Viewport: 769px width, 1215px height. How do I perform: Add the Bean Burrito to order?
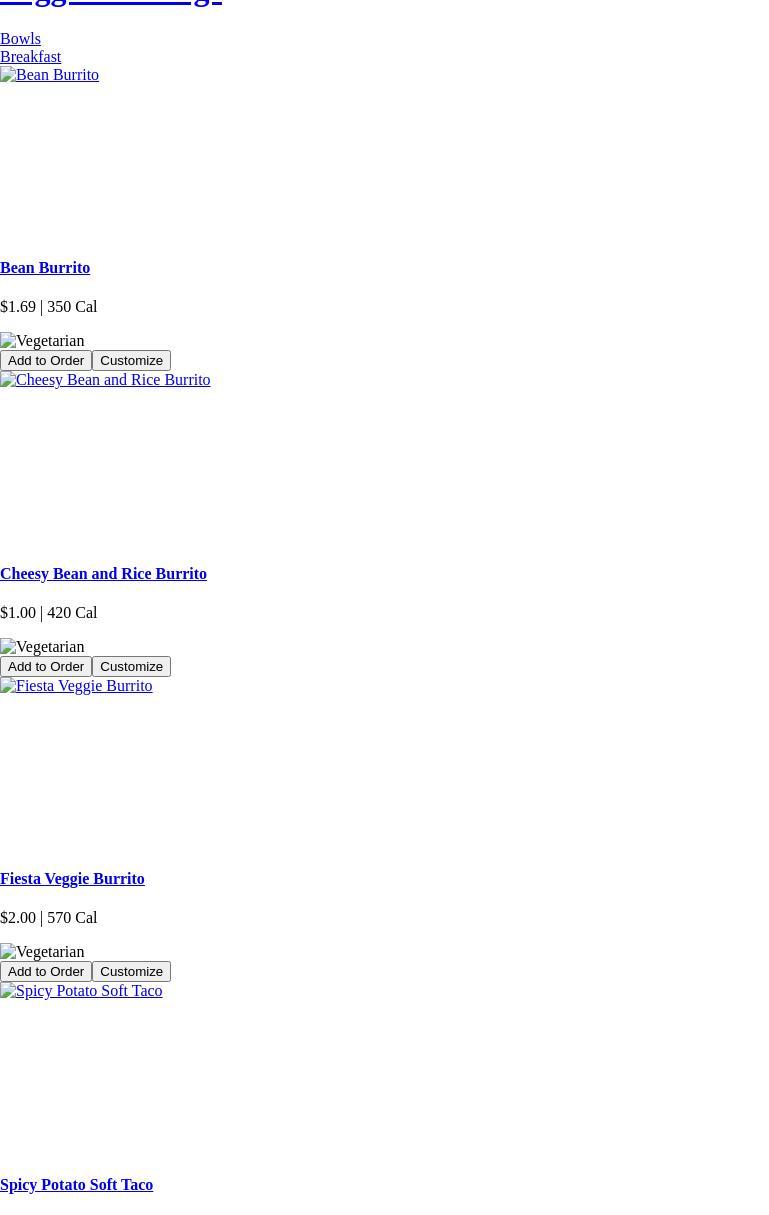(x=46, y=361)
